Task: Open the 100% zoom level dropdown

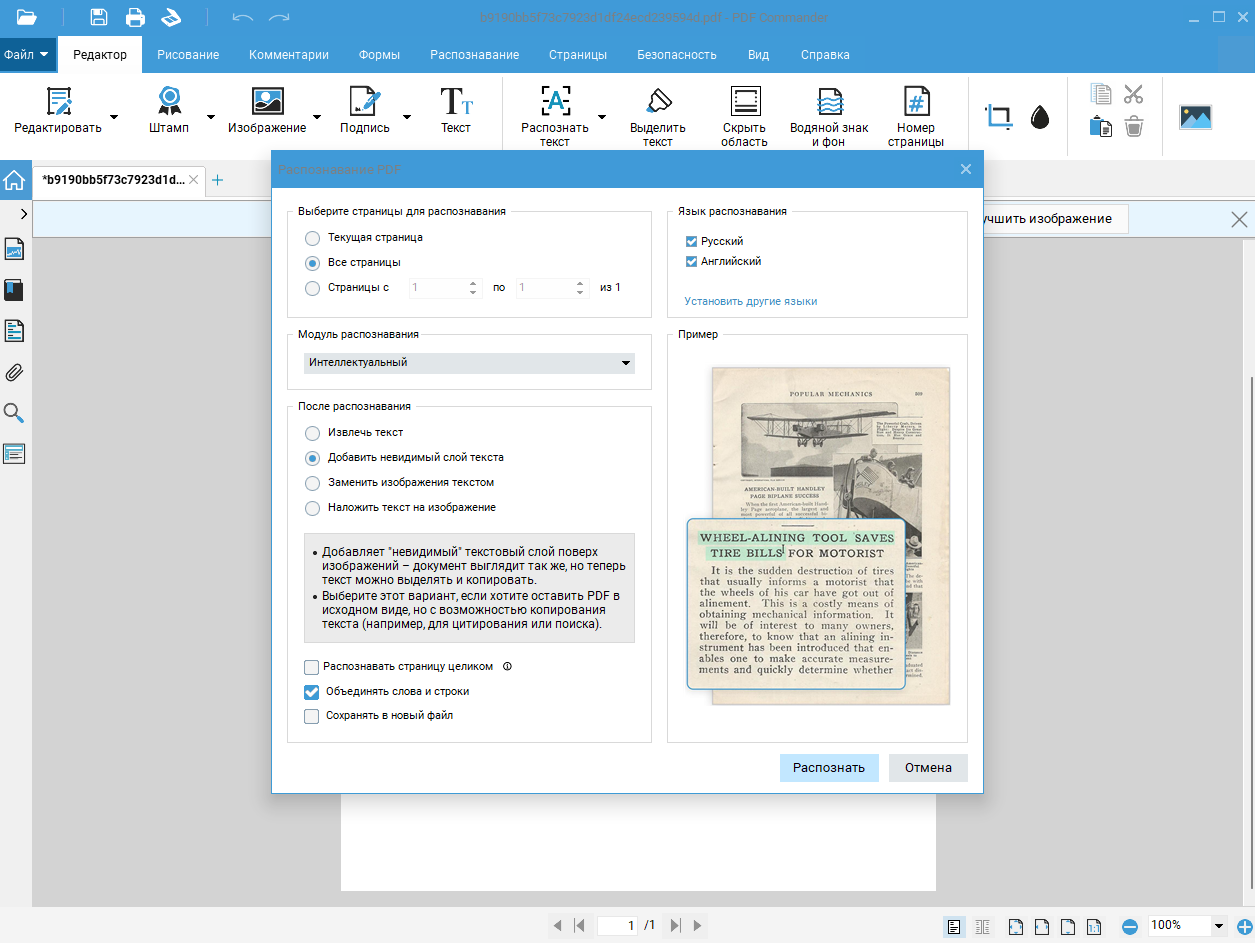Action: (x=1219, y=926)
